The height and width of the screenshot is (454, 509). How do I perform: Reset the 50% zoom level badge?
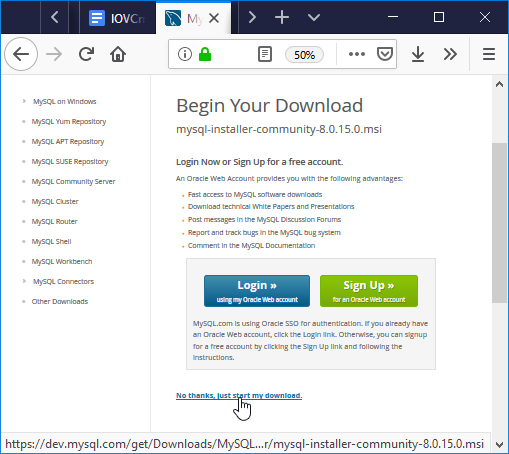304,55
